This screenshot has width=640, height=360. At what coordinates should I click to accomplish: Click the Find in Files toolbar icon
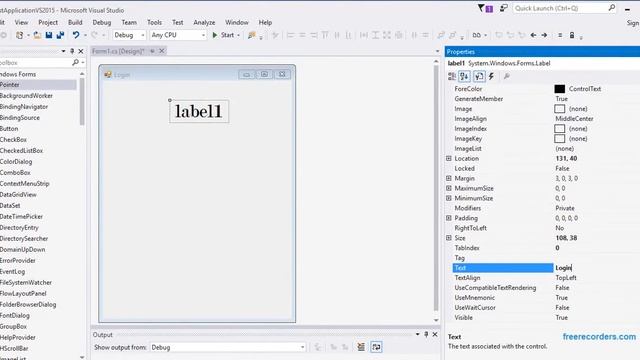tap(251, 36)
